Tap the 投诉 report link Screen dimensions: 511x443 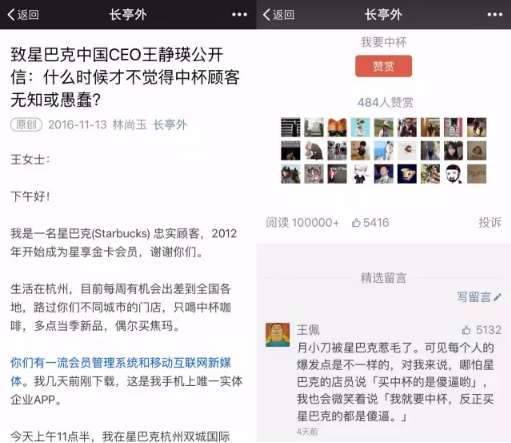tap(490, 222)
